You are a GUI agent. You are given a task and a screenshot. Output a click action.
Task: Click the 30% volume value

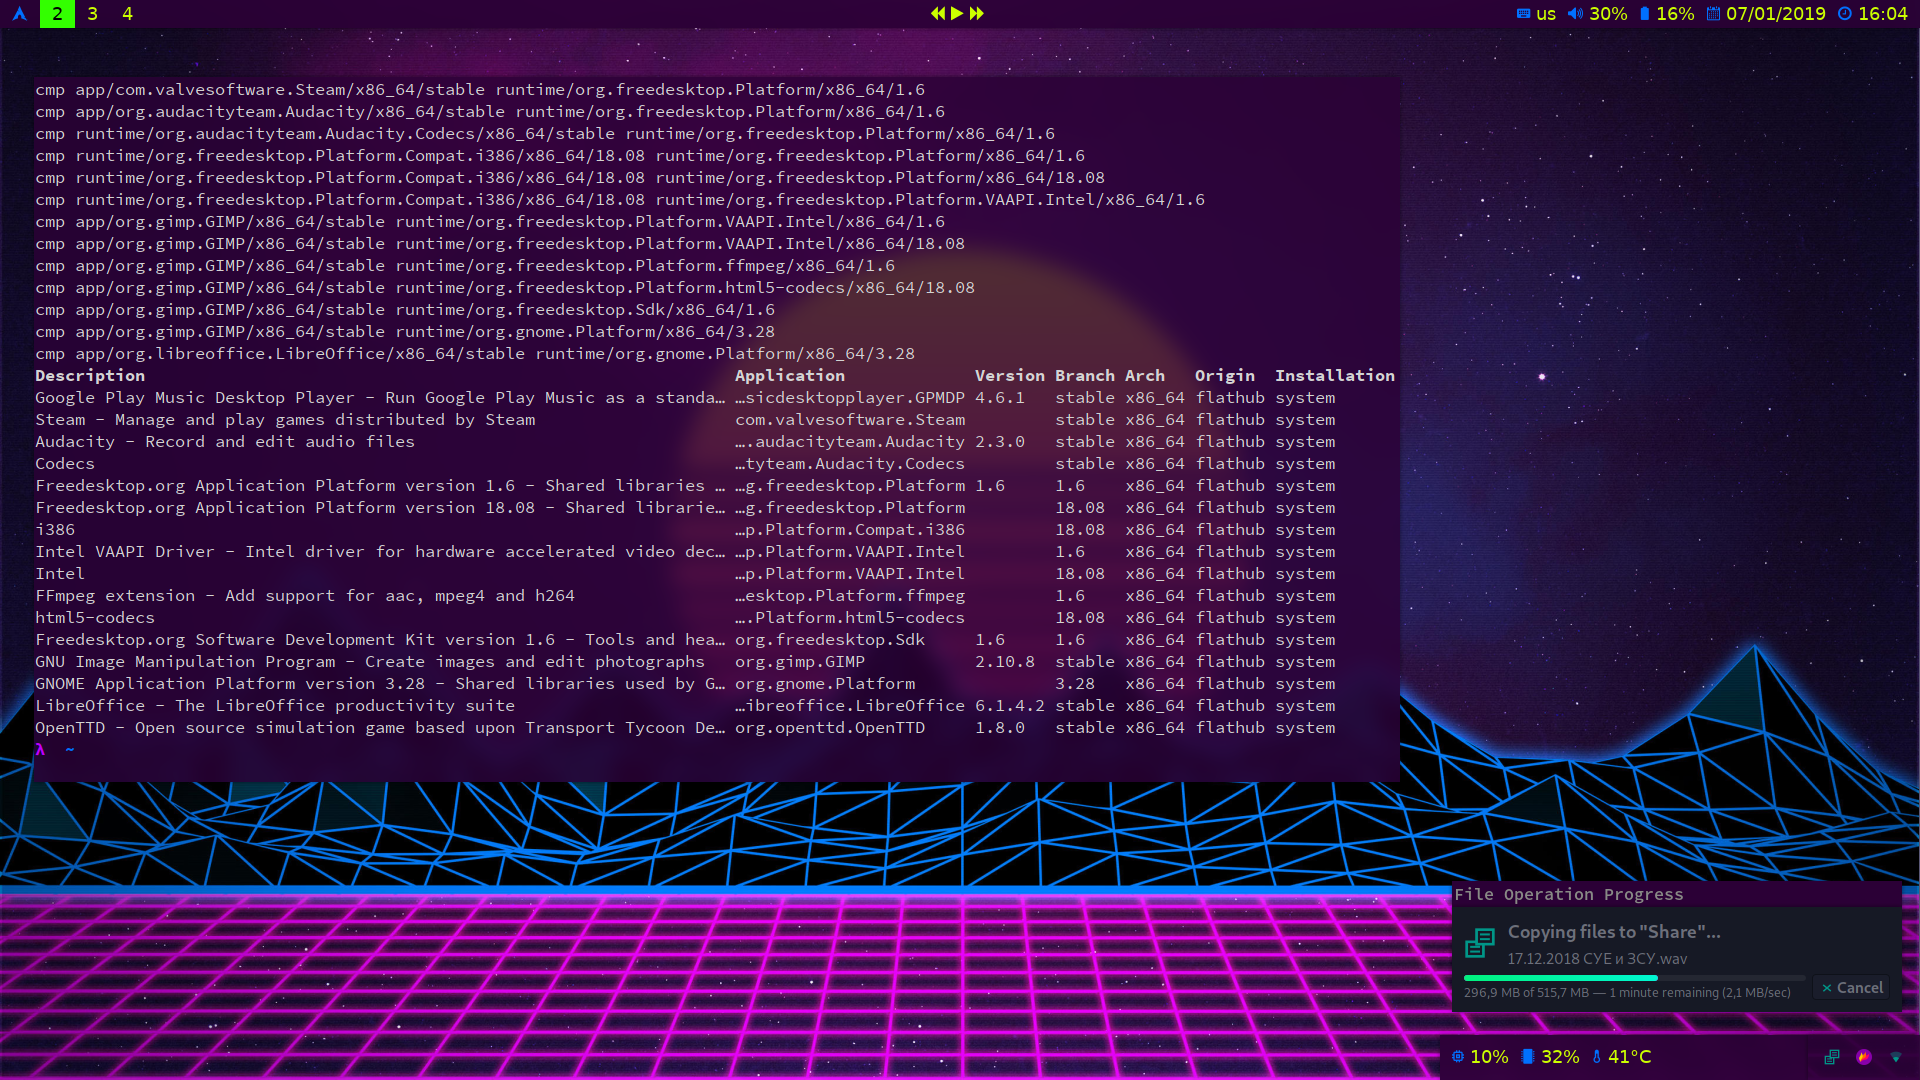point(1608,14)
